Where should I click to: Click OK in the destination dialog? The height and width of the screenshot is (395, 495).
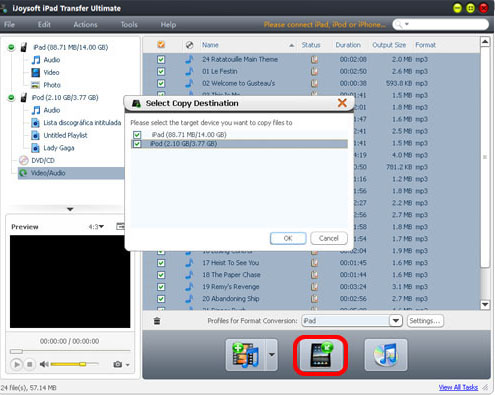click(x=288, y=238)
